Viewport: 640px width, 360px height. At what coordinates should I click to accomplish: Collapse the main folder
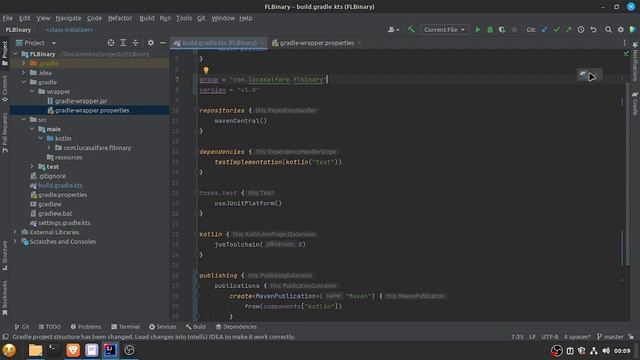[x=32, y=129]
